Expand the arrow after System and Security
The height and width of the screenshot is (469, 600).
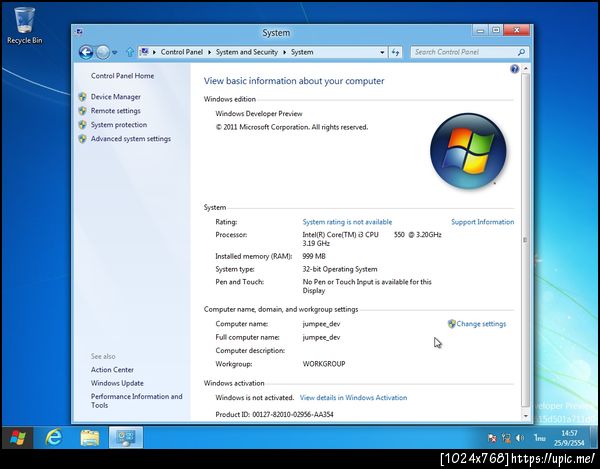285,52
